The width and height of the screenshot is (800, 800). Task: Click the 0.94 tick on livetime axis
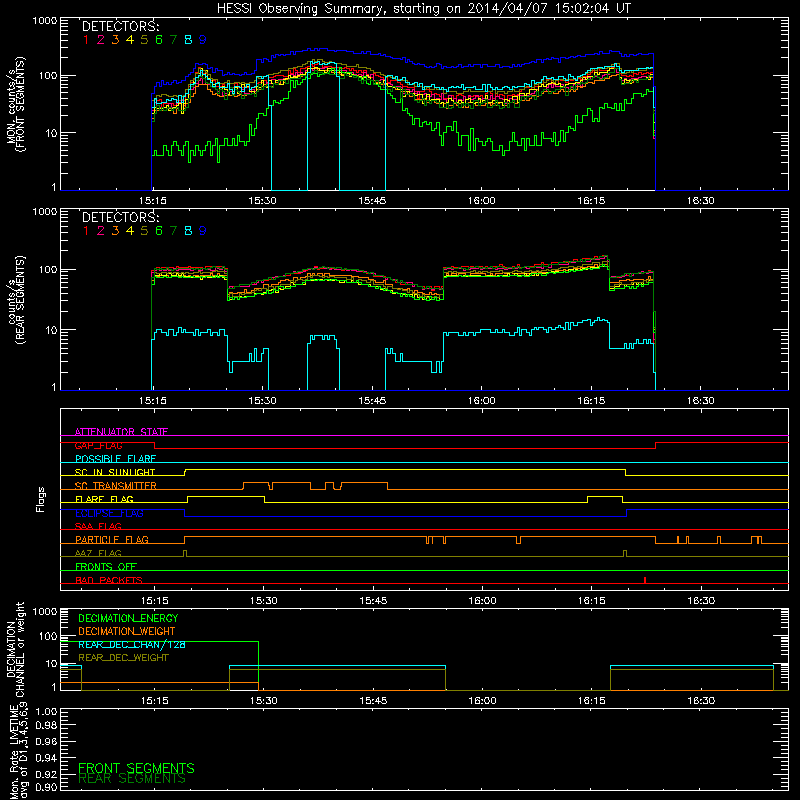47,757
